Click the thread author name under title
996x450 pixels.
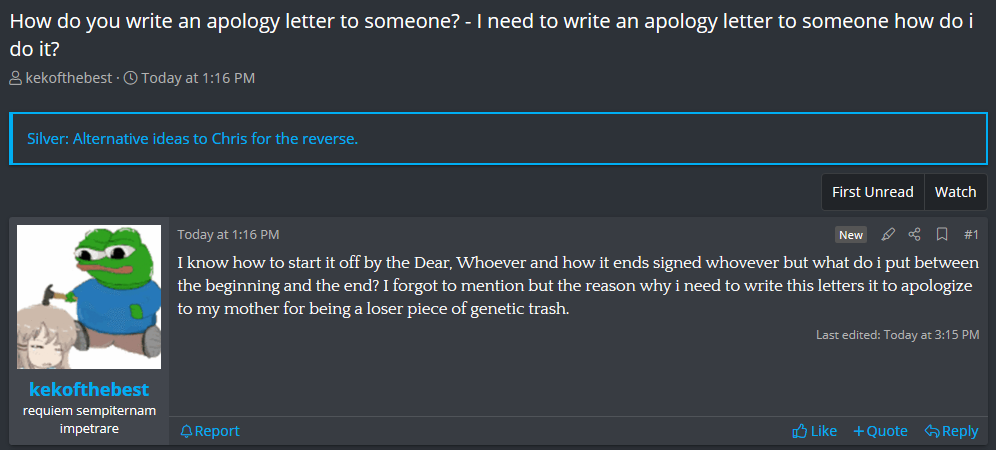click(x=68, y=78)
